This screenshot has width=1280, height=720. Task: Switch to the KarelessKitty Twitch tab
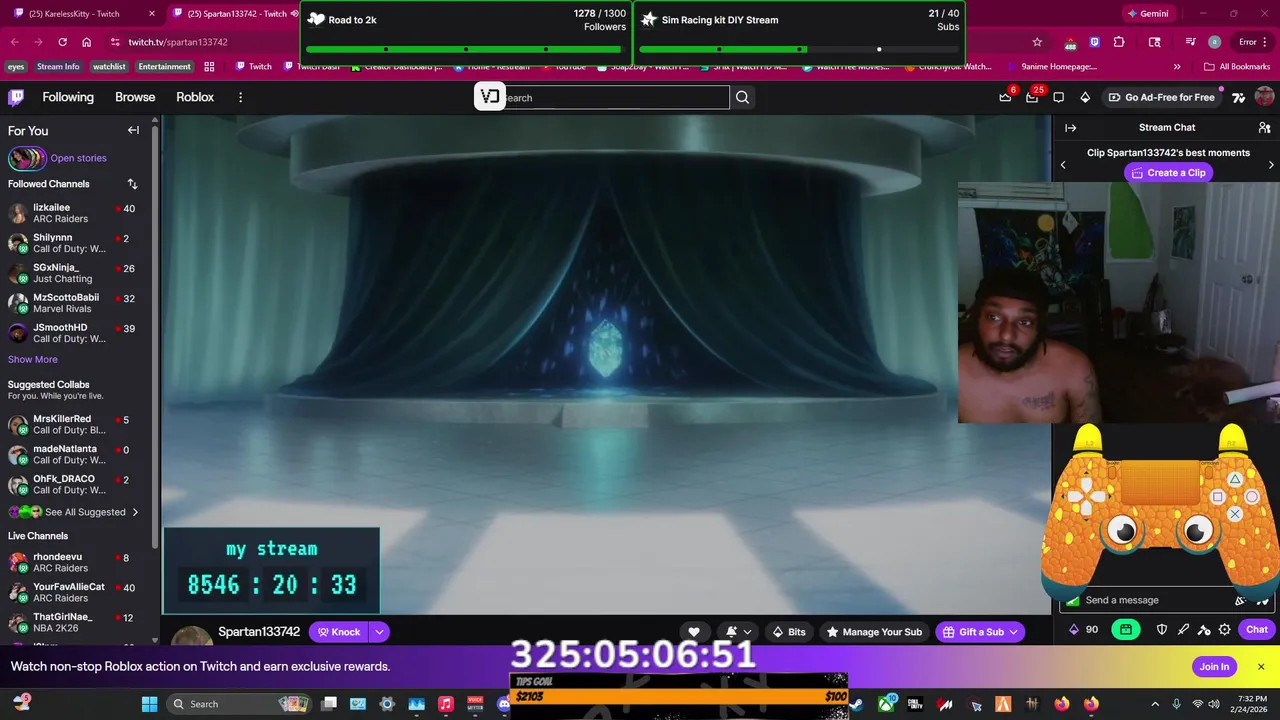pos(82,14)
